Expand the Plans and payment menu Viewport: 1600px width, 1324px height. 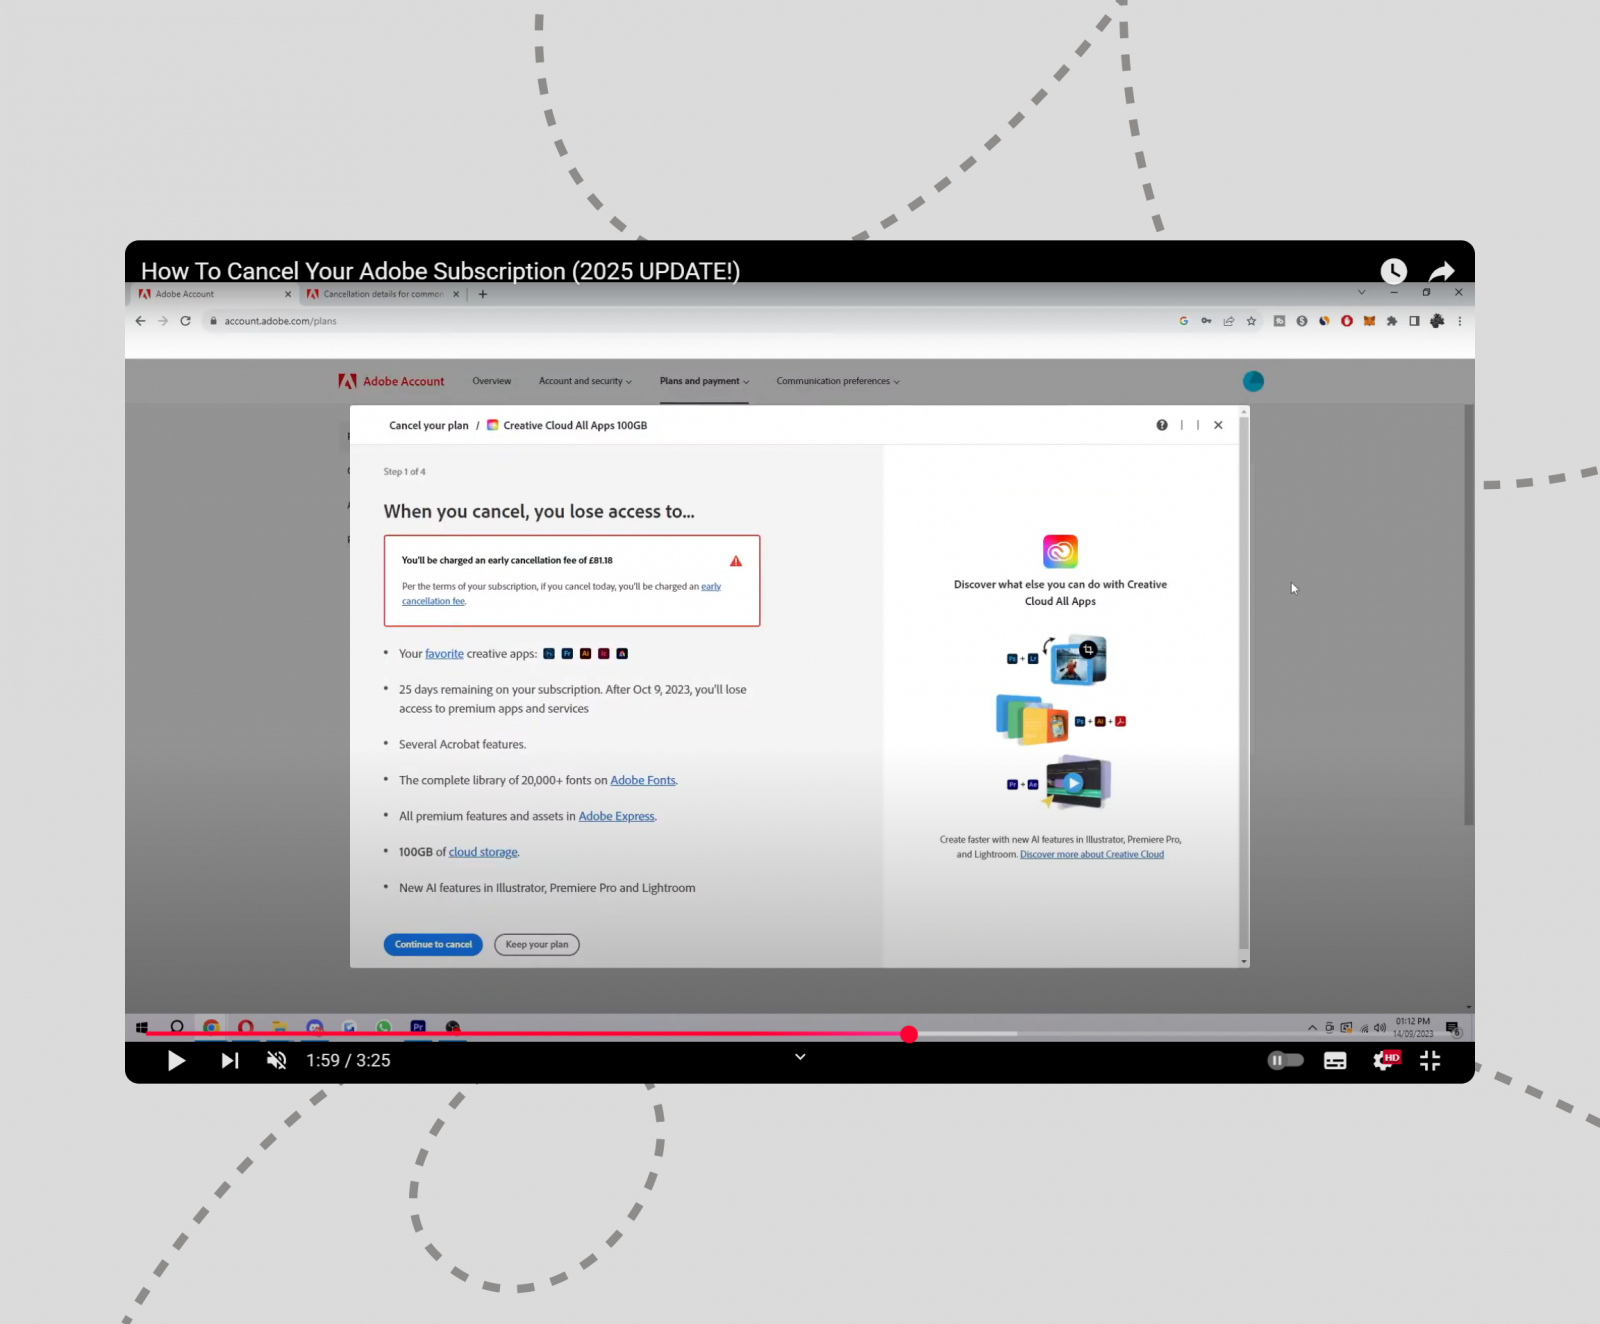tap(703, 381)
